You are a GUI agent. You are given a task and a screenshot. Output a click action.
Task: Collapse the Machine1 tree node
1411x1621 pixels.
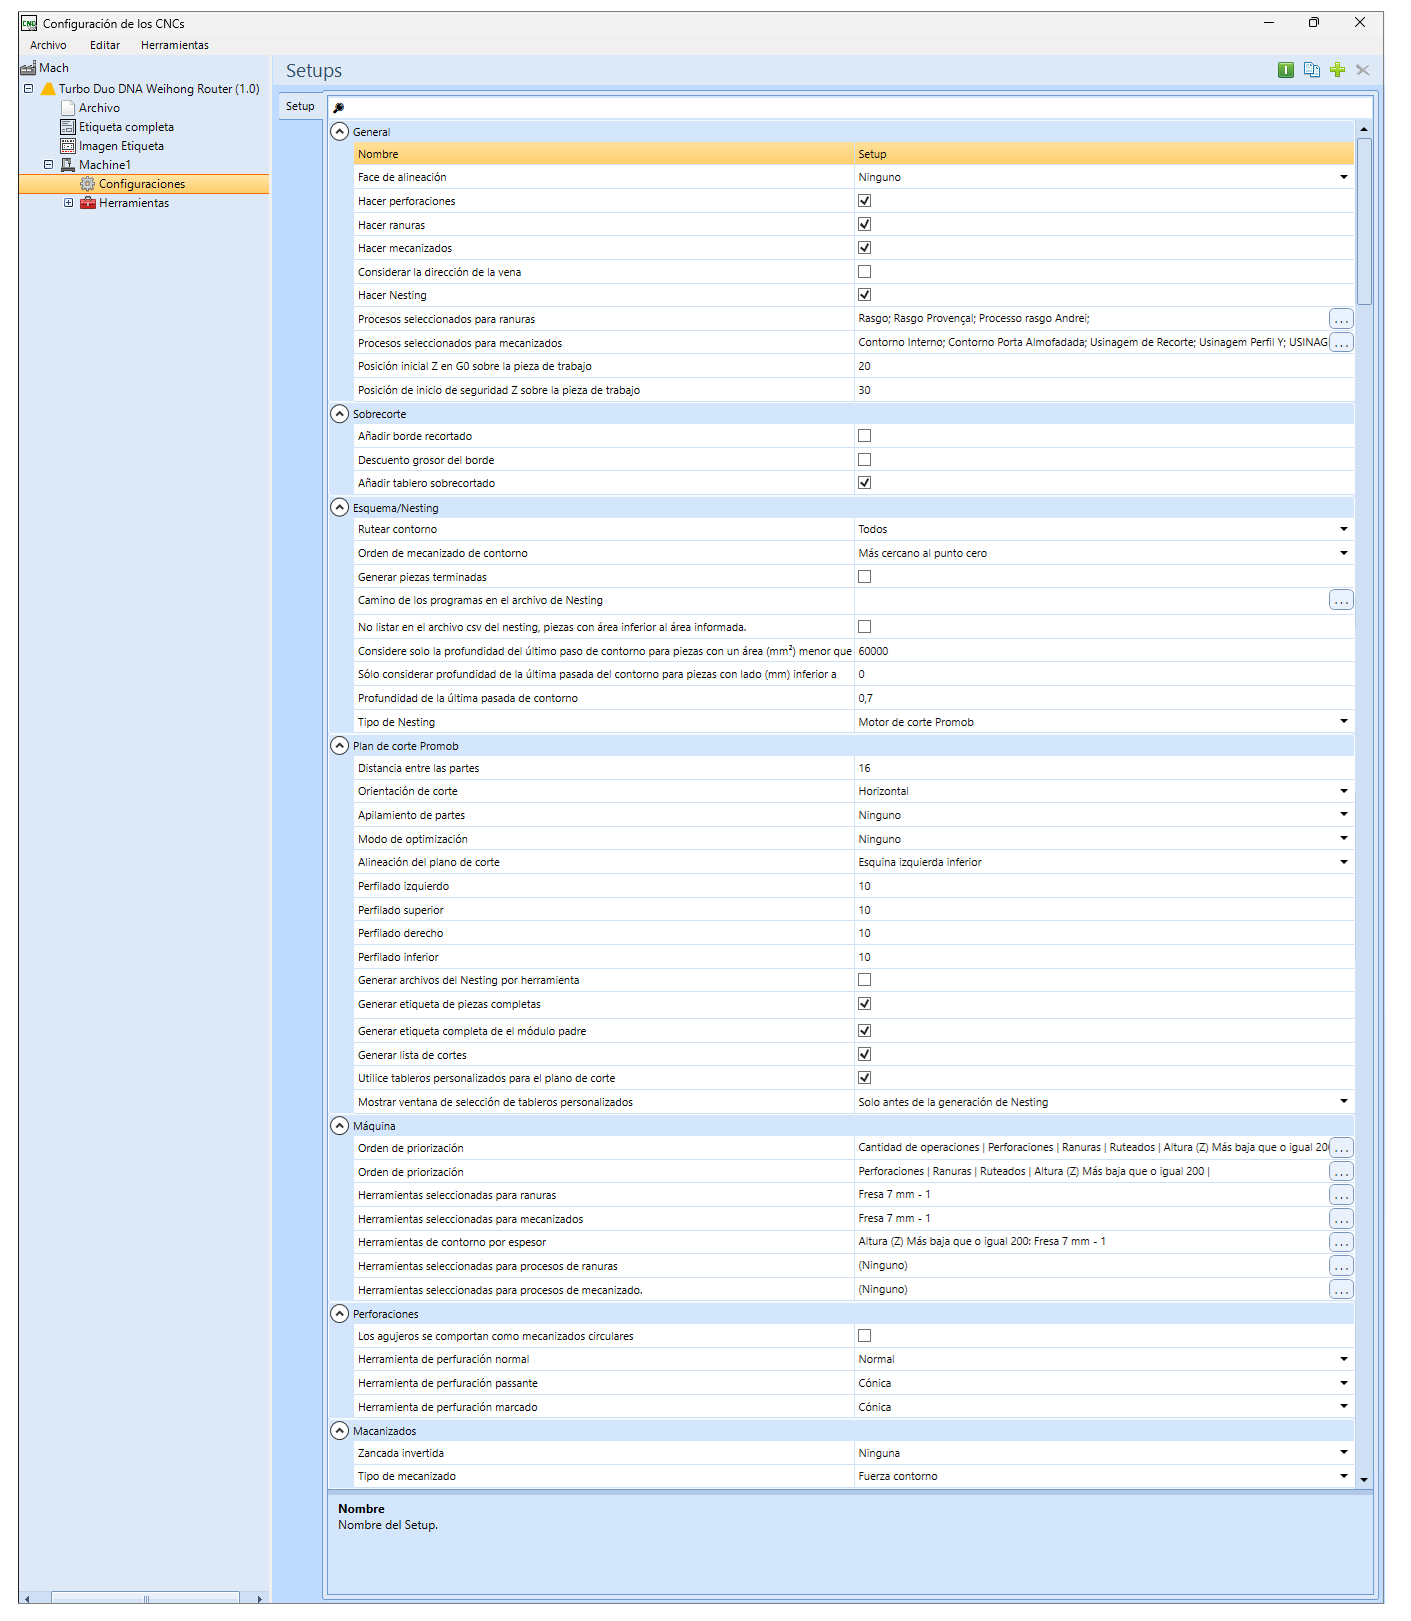[48, 165]
